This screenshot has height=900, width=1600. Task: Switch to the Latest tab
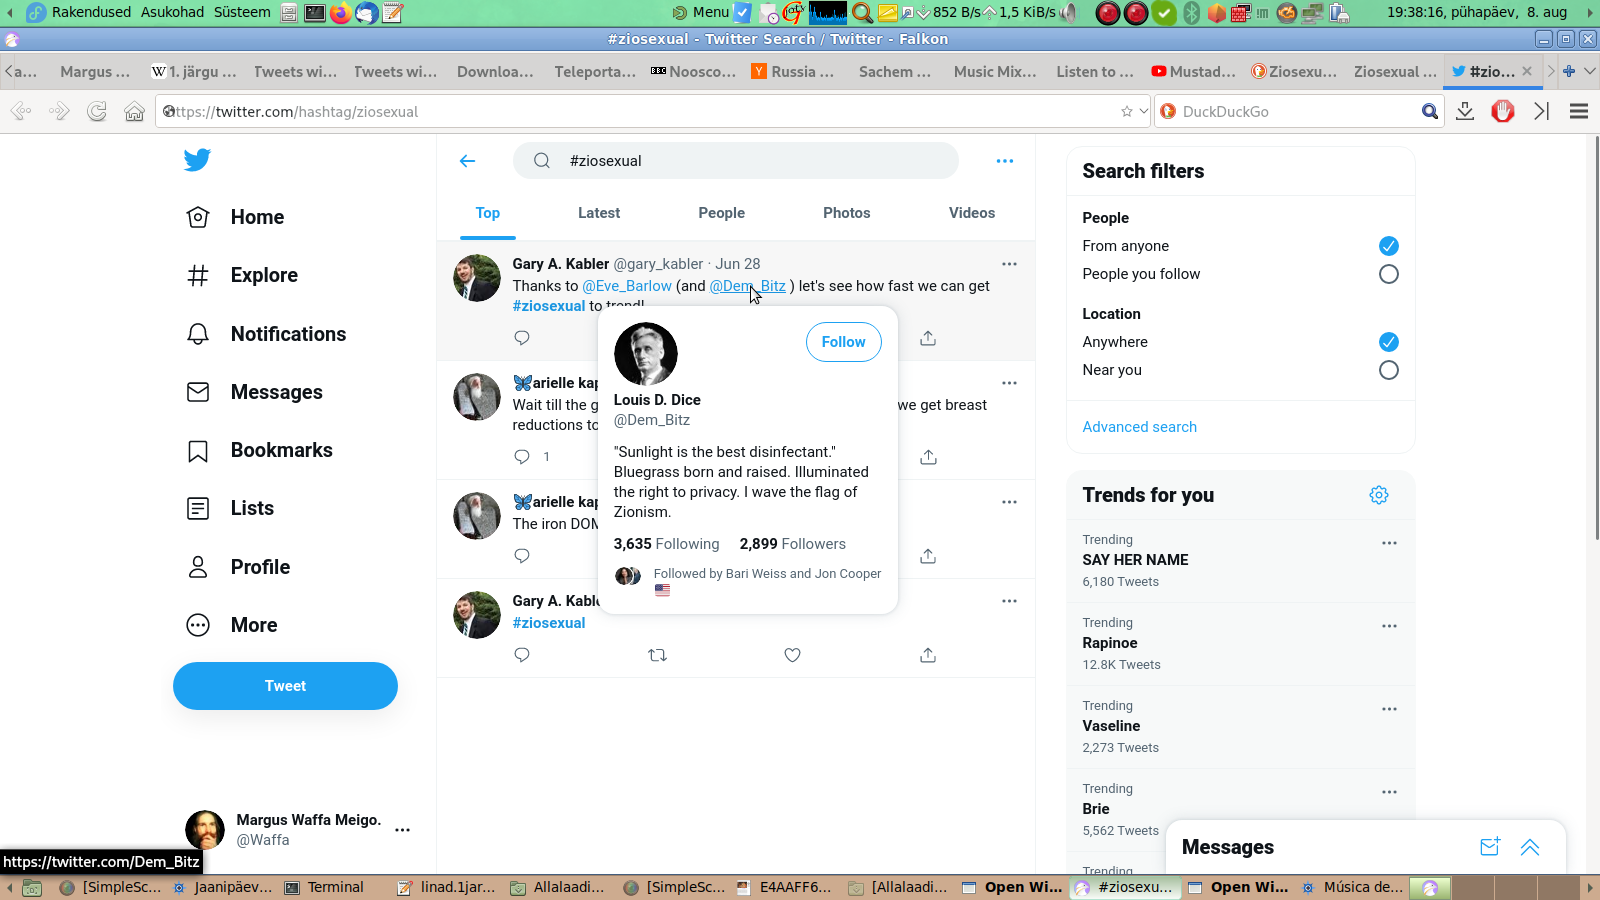click(599, 213)
